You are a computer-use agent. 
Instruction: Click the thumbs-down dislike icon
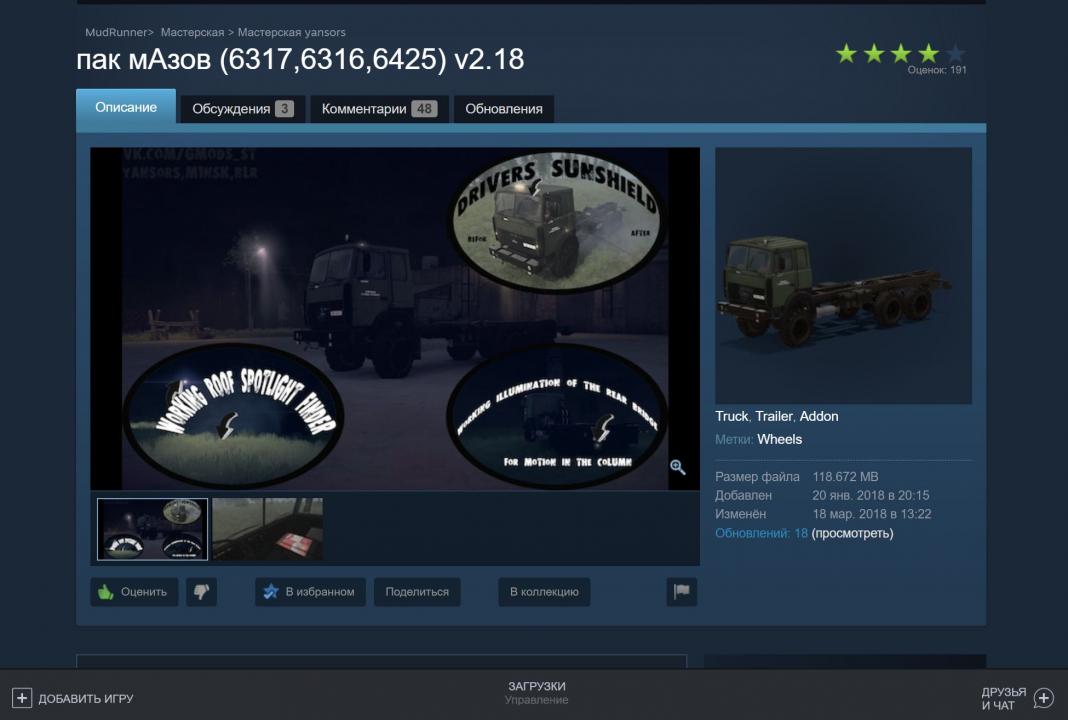(201, 592)
